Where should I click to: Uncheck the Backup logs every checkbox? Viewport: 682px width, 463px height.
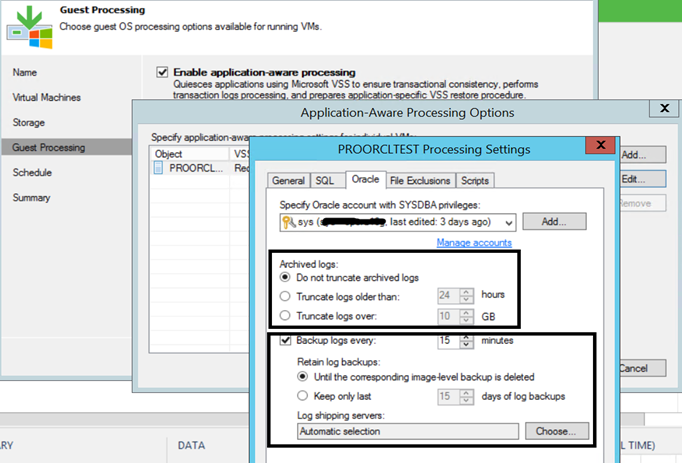pyautogui.click(x=286, y=341)
